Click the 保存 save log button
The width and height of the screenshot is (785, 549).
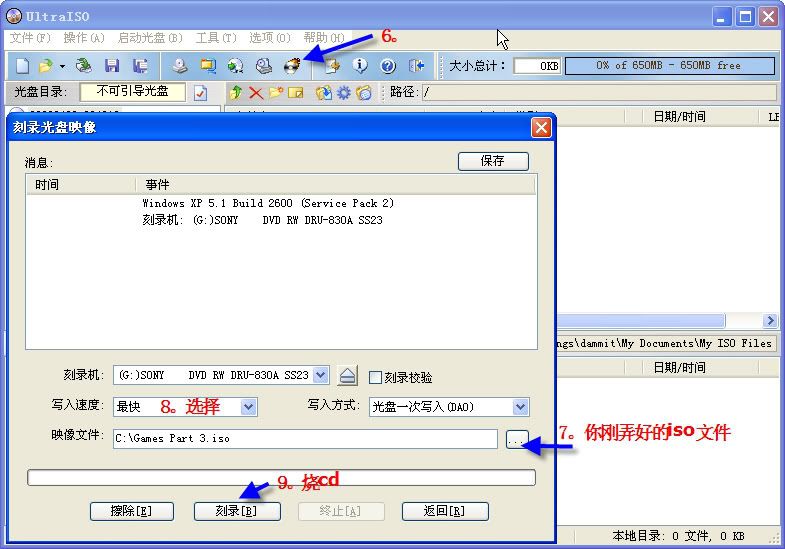pos(492,161)
